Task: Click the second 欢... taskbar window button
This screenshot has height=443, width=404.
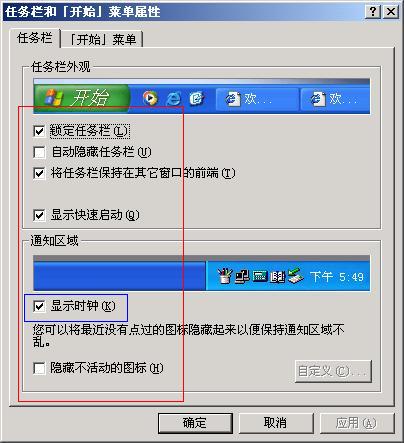Action: [x=335, y=99]
